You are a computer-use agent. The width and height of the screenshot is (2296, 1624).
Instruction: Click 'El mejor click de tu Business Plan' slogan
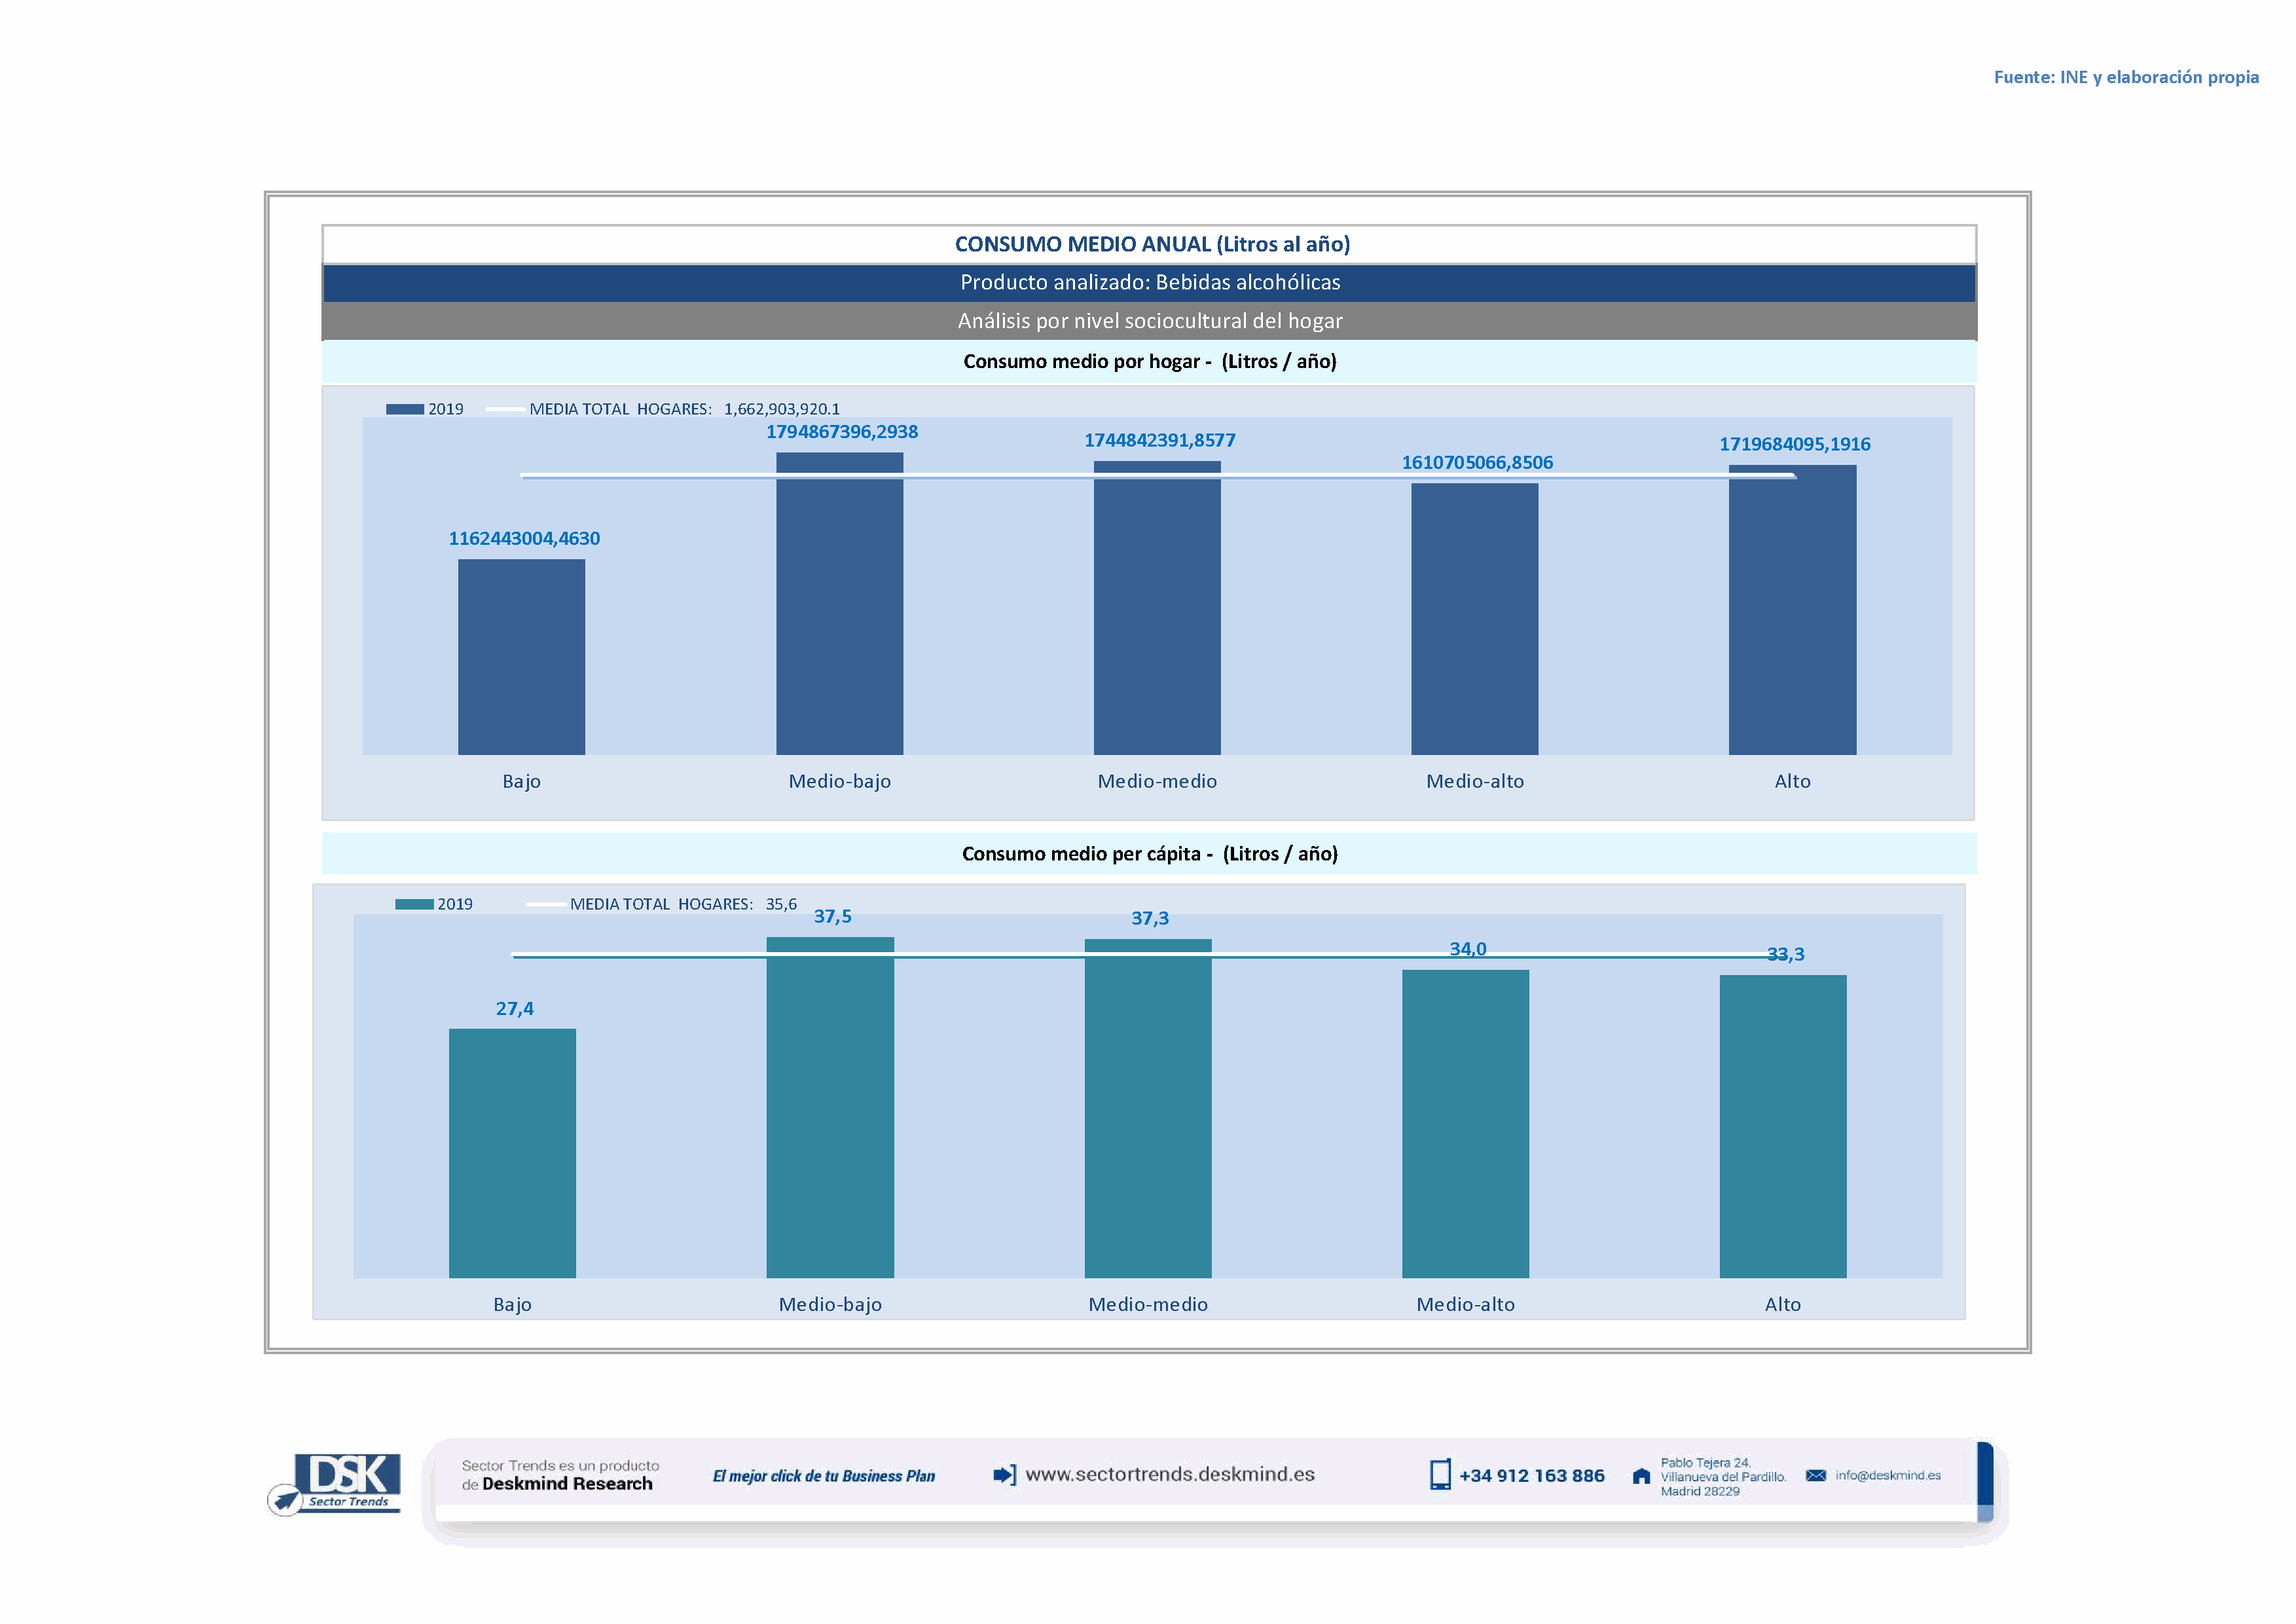823,1476
